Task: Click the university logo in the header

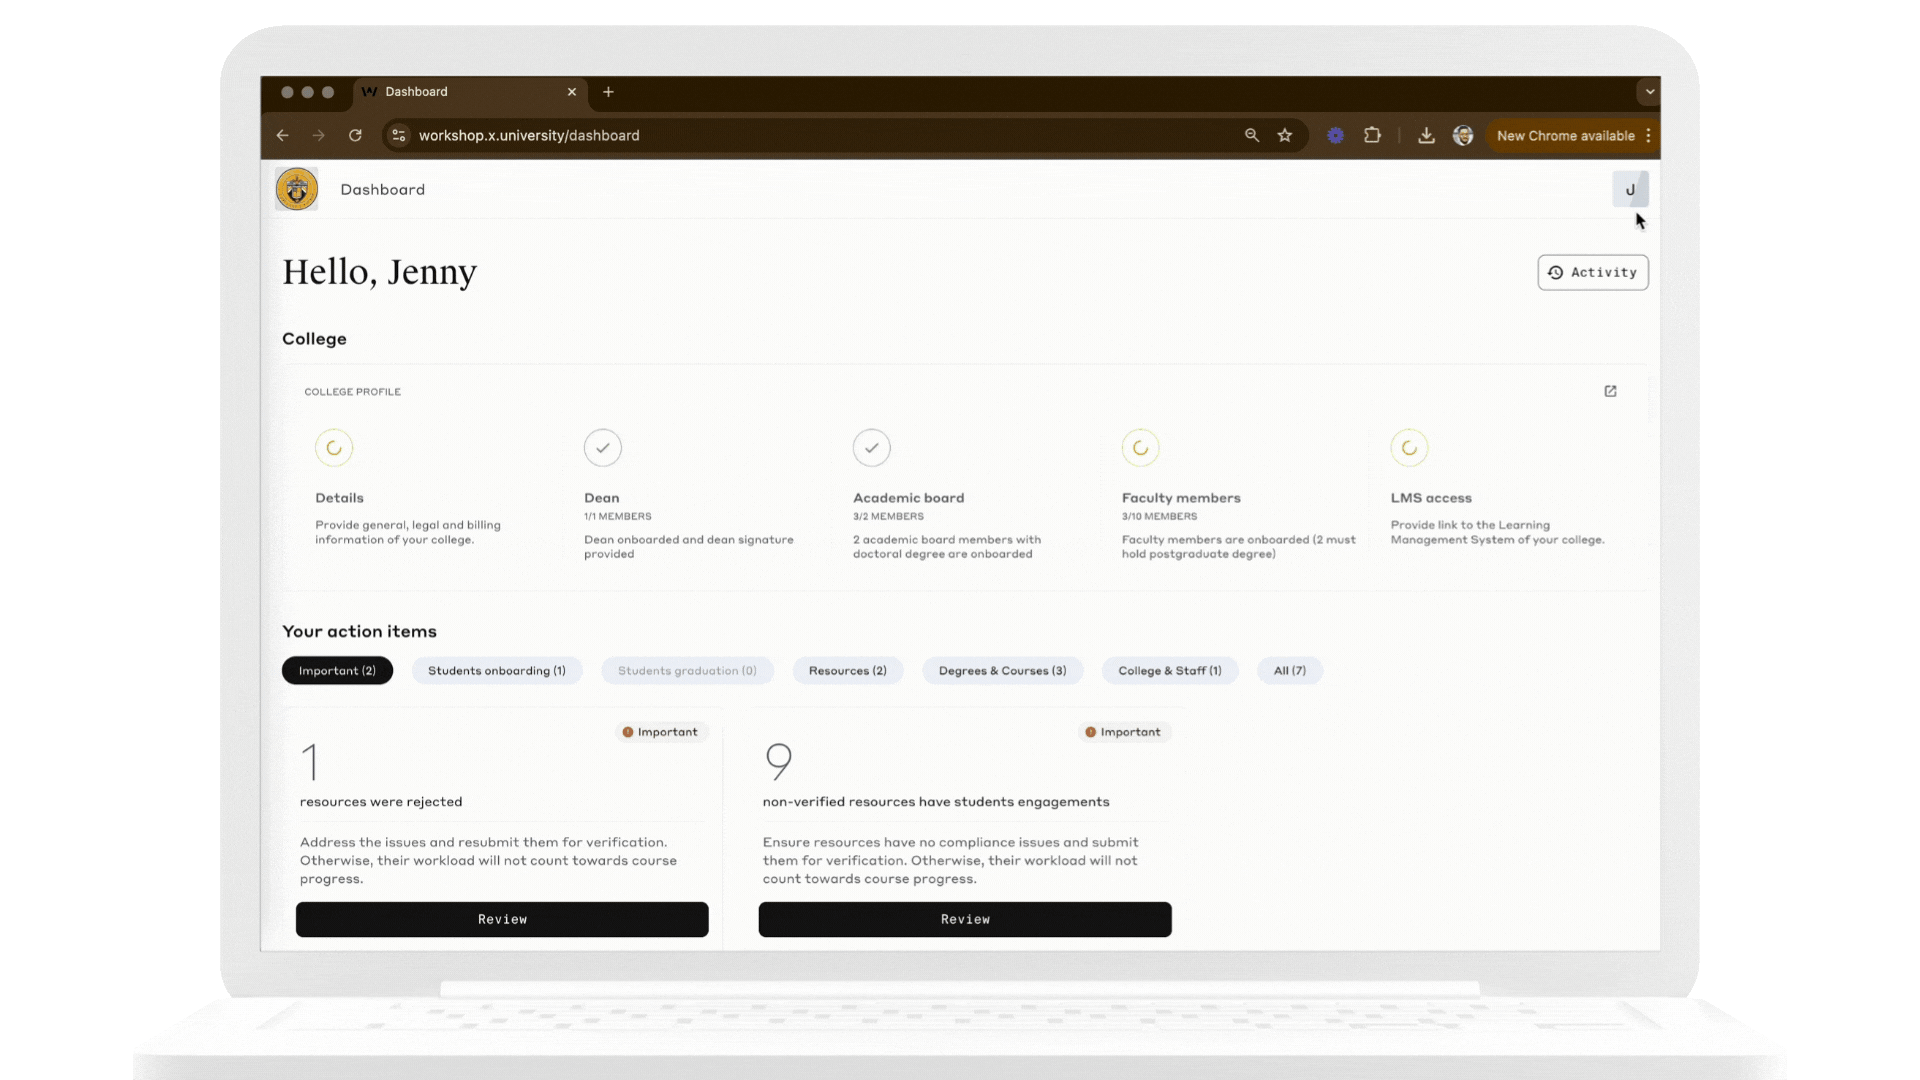Action: click(296, 188)
